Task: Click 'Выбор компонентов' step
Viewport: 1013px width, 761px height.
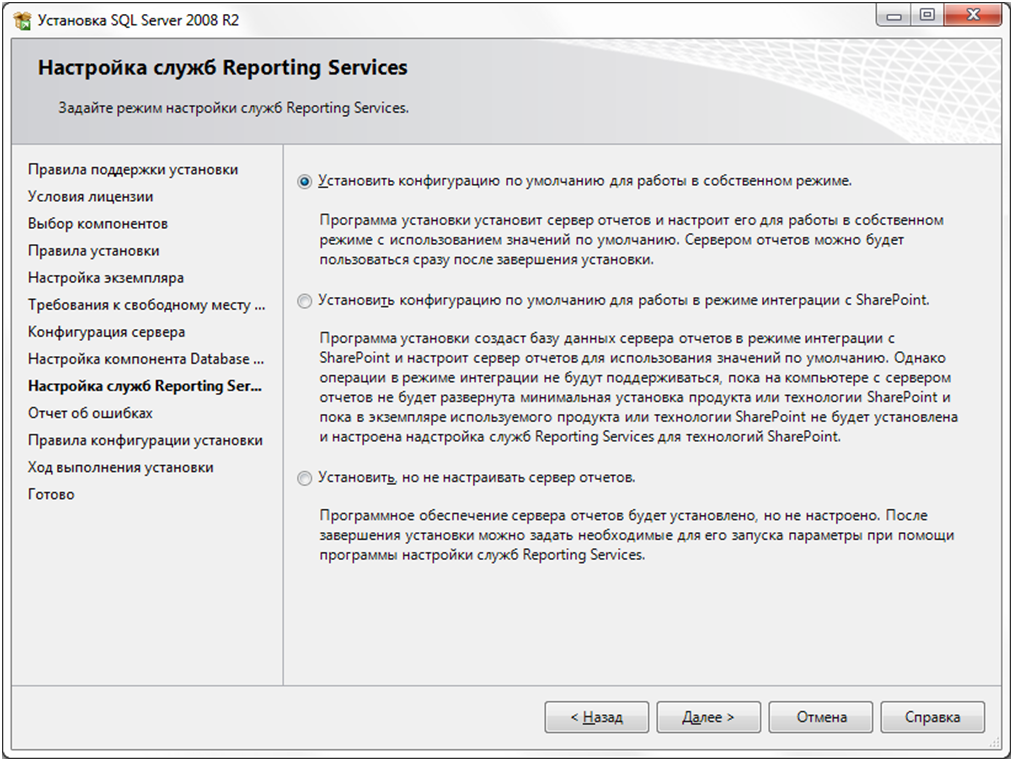Action: tap(98, 224)
